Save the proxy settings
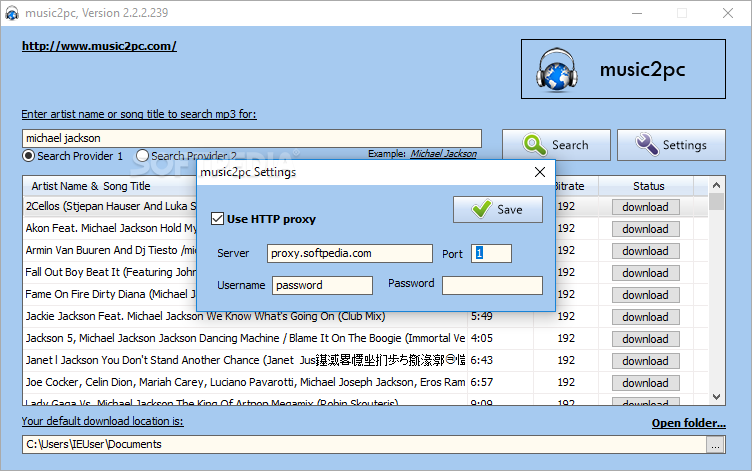This screenshot has width=752, height=471. click(498, 209)
